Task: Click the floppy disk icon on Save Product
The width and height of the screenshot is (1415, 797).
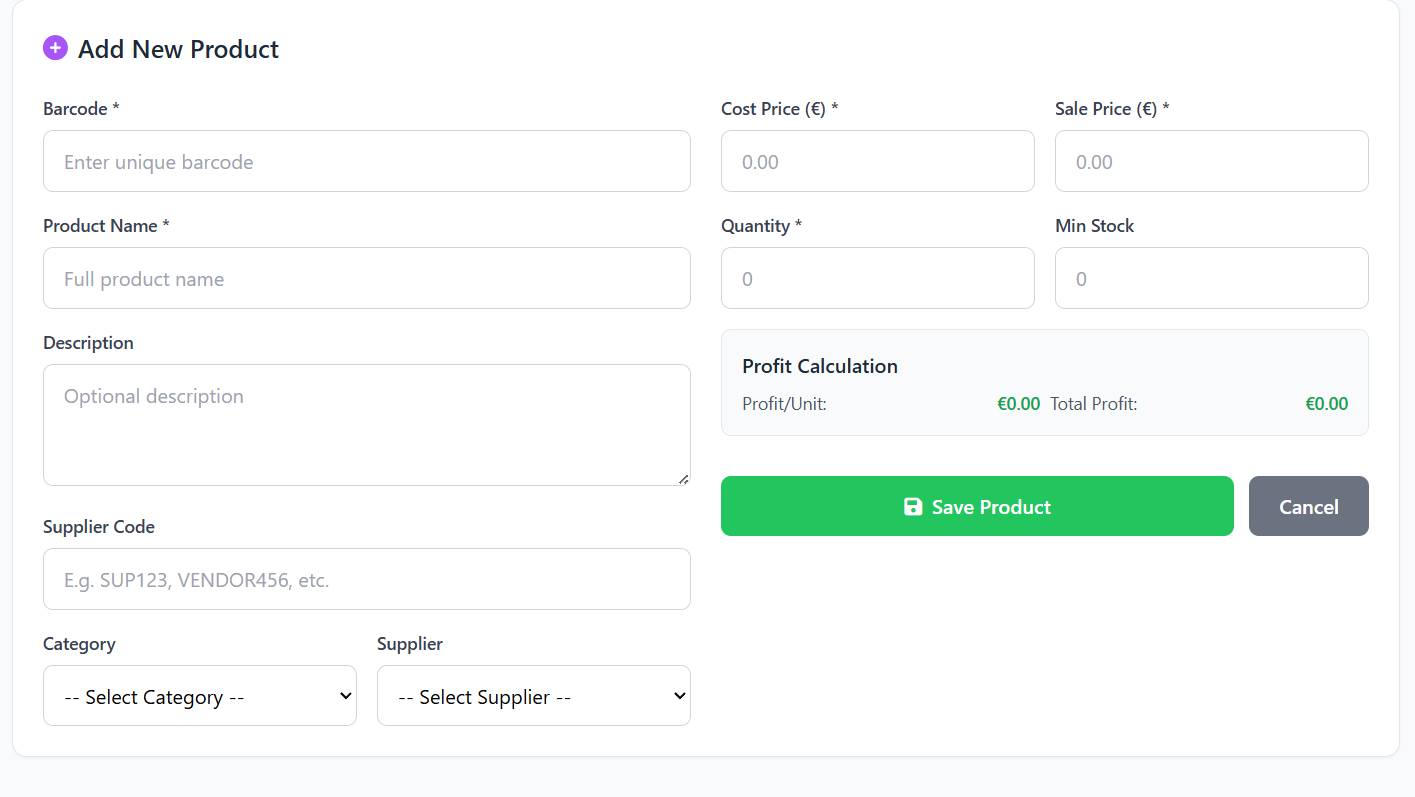Action: tap(912, 507)
